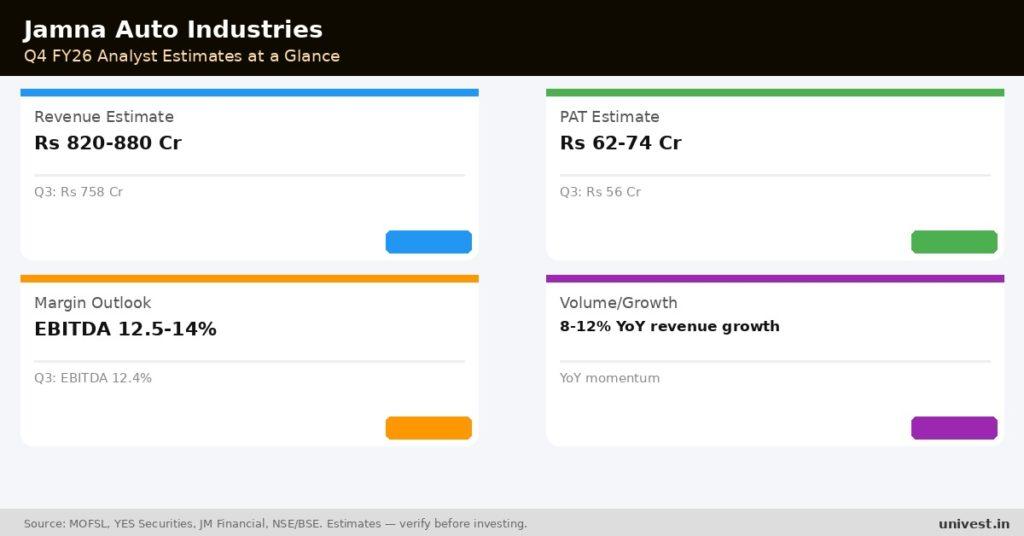Click the Rs 820-880 Cr value
Image resolution: width=1024 pixels, height=536 pixels.
pos(108,142)
